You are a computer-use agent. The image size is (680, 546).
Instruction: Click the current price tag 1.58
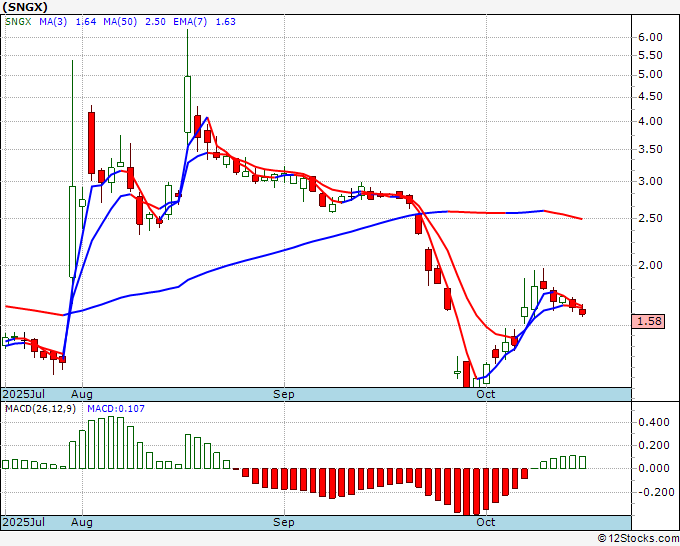tap(648, 321)
